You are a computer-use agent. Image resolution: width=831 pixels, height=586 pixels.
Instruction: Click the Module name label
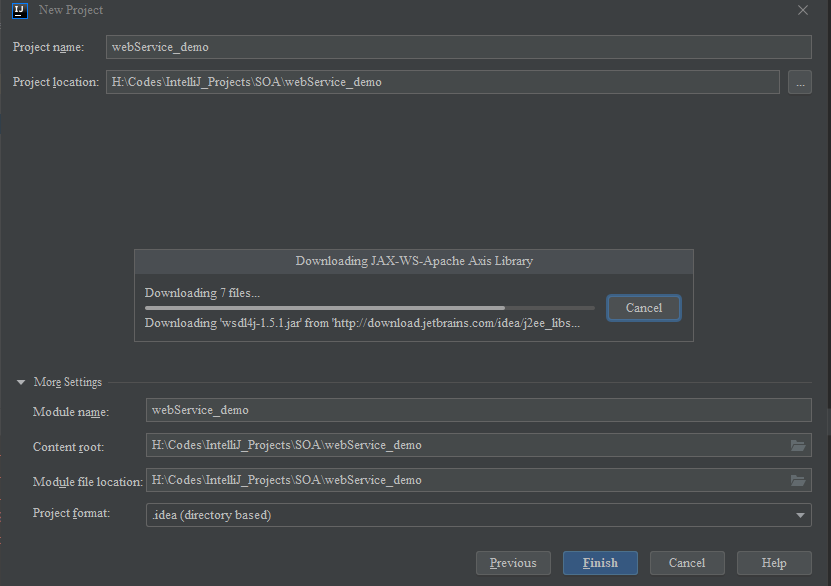[x=71, y=412]
